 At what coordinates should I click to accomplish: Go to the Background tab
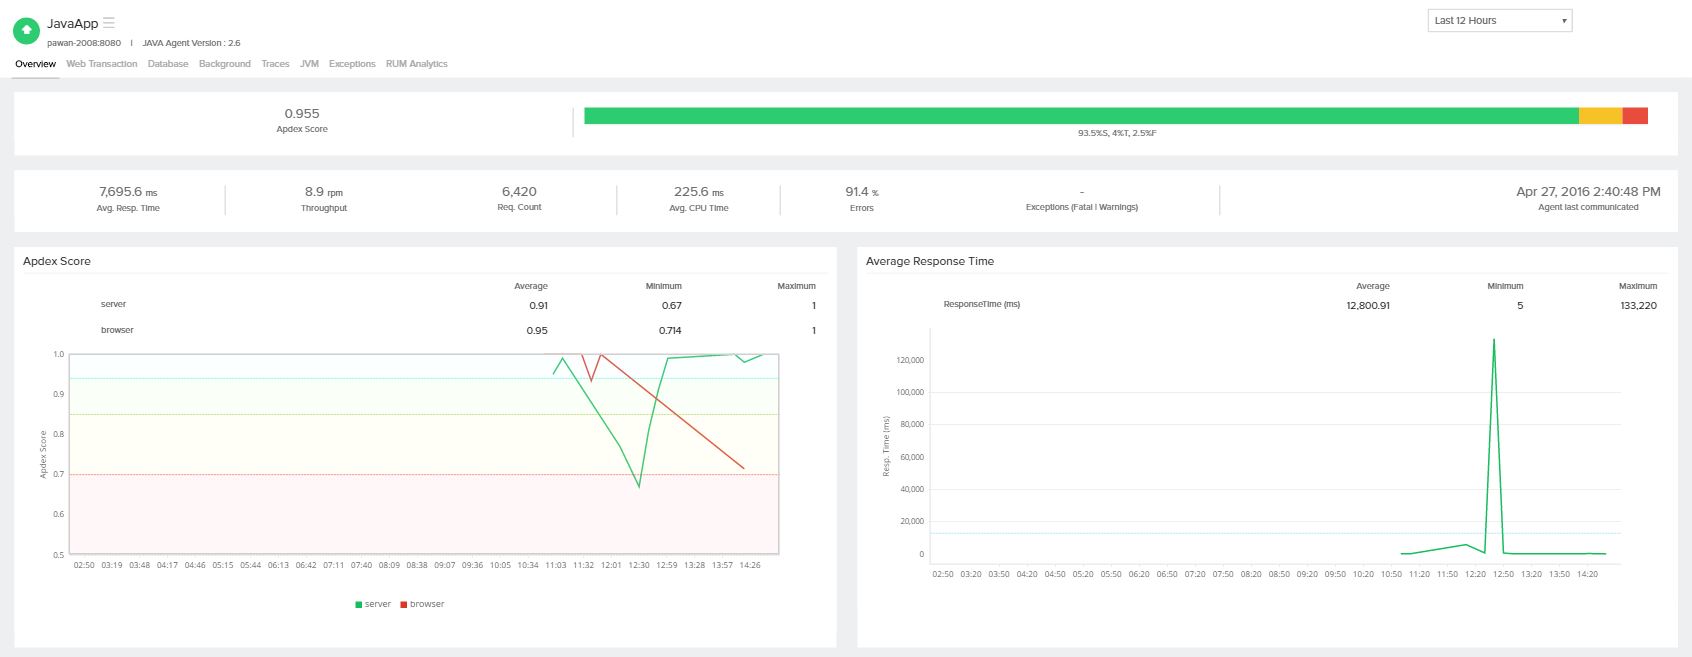point(225,64)
